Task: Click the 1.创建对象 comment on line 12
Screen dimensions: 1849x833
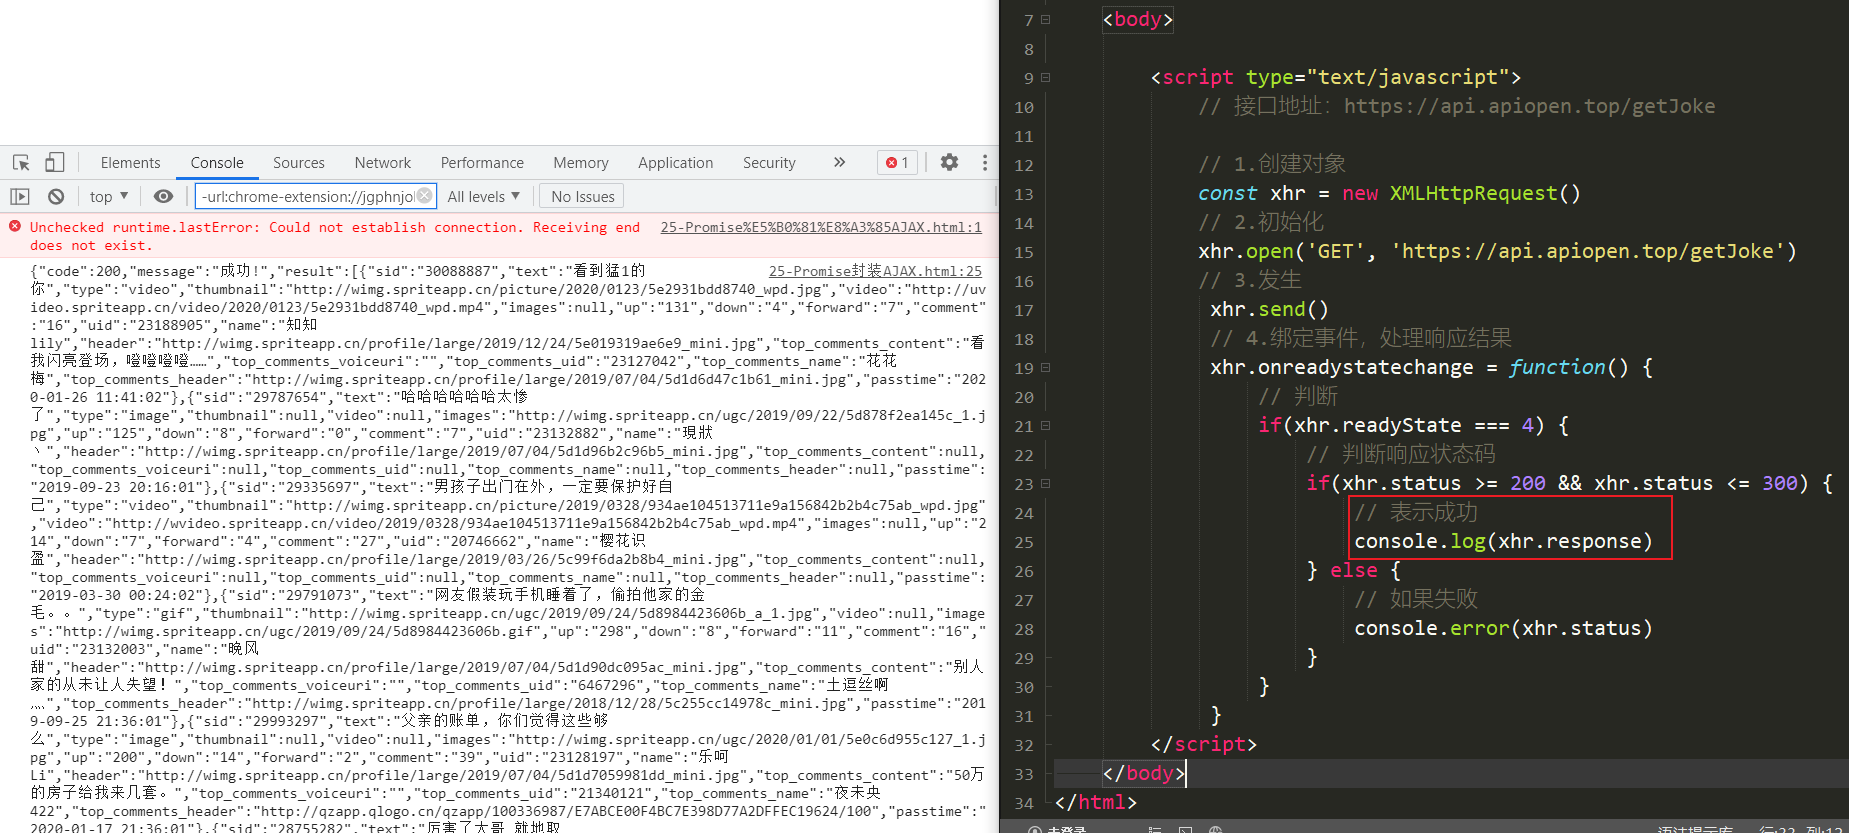Action: [1272, 164]
